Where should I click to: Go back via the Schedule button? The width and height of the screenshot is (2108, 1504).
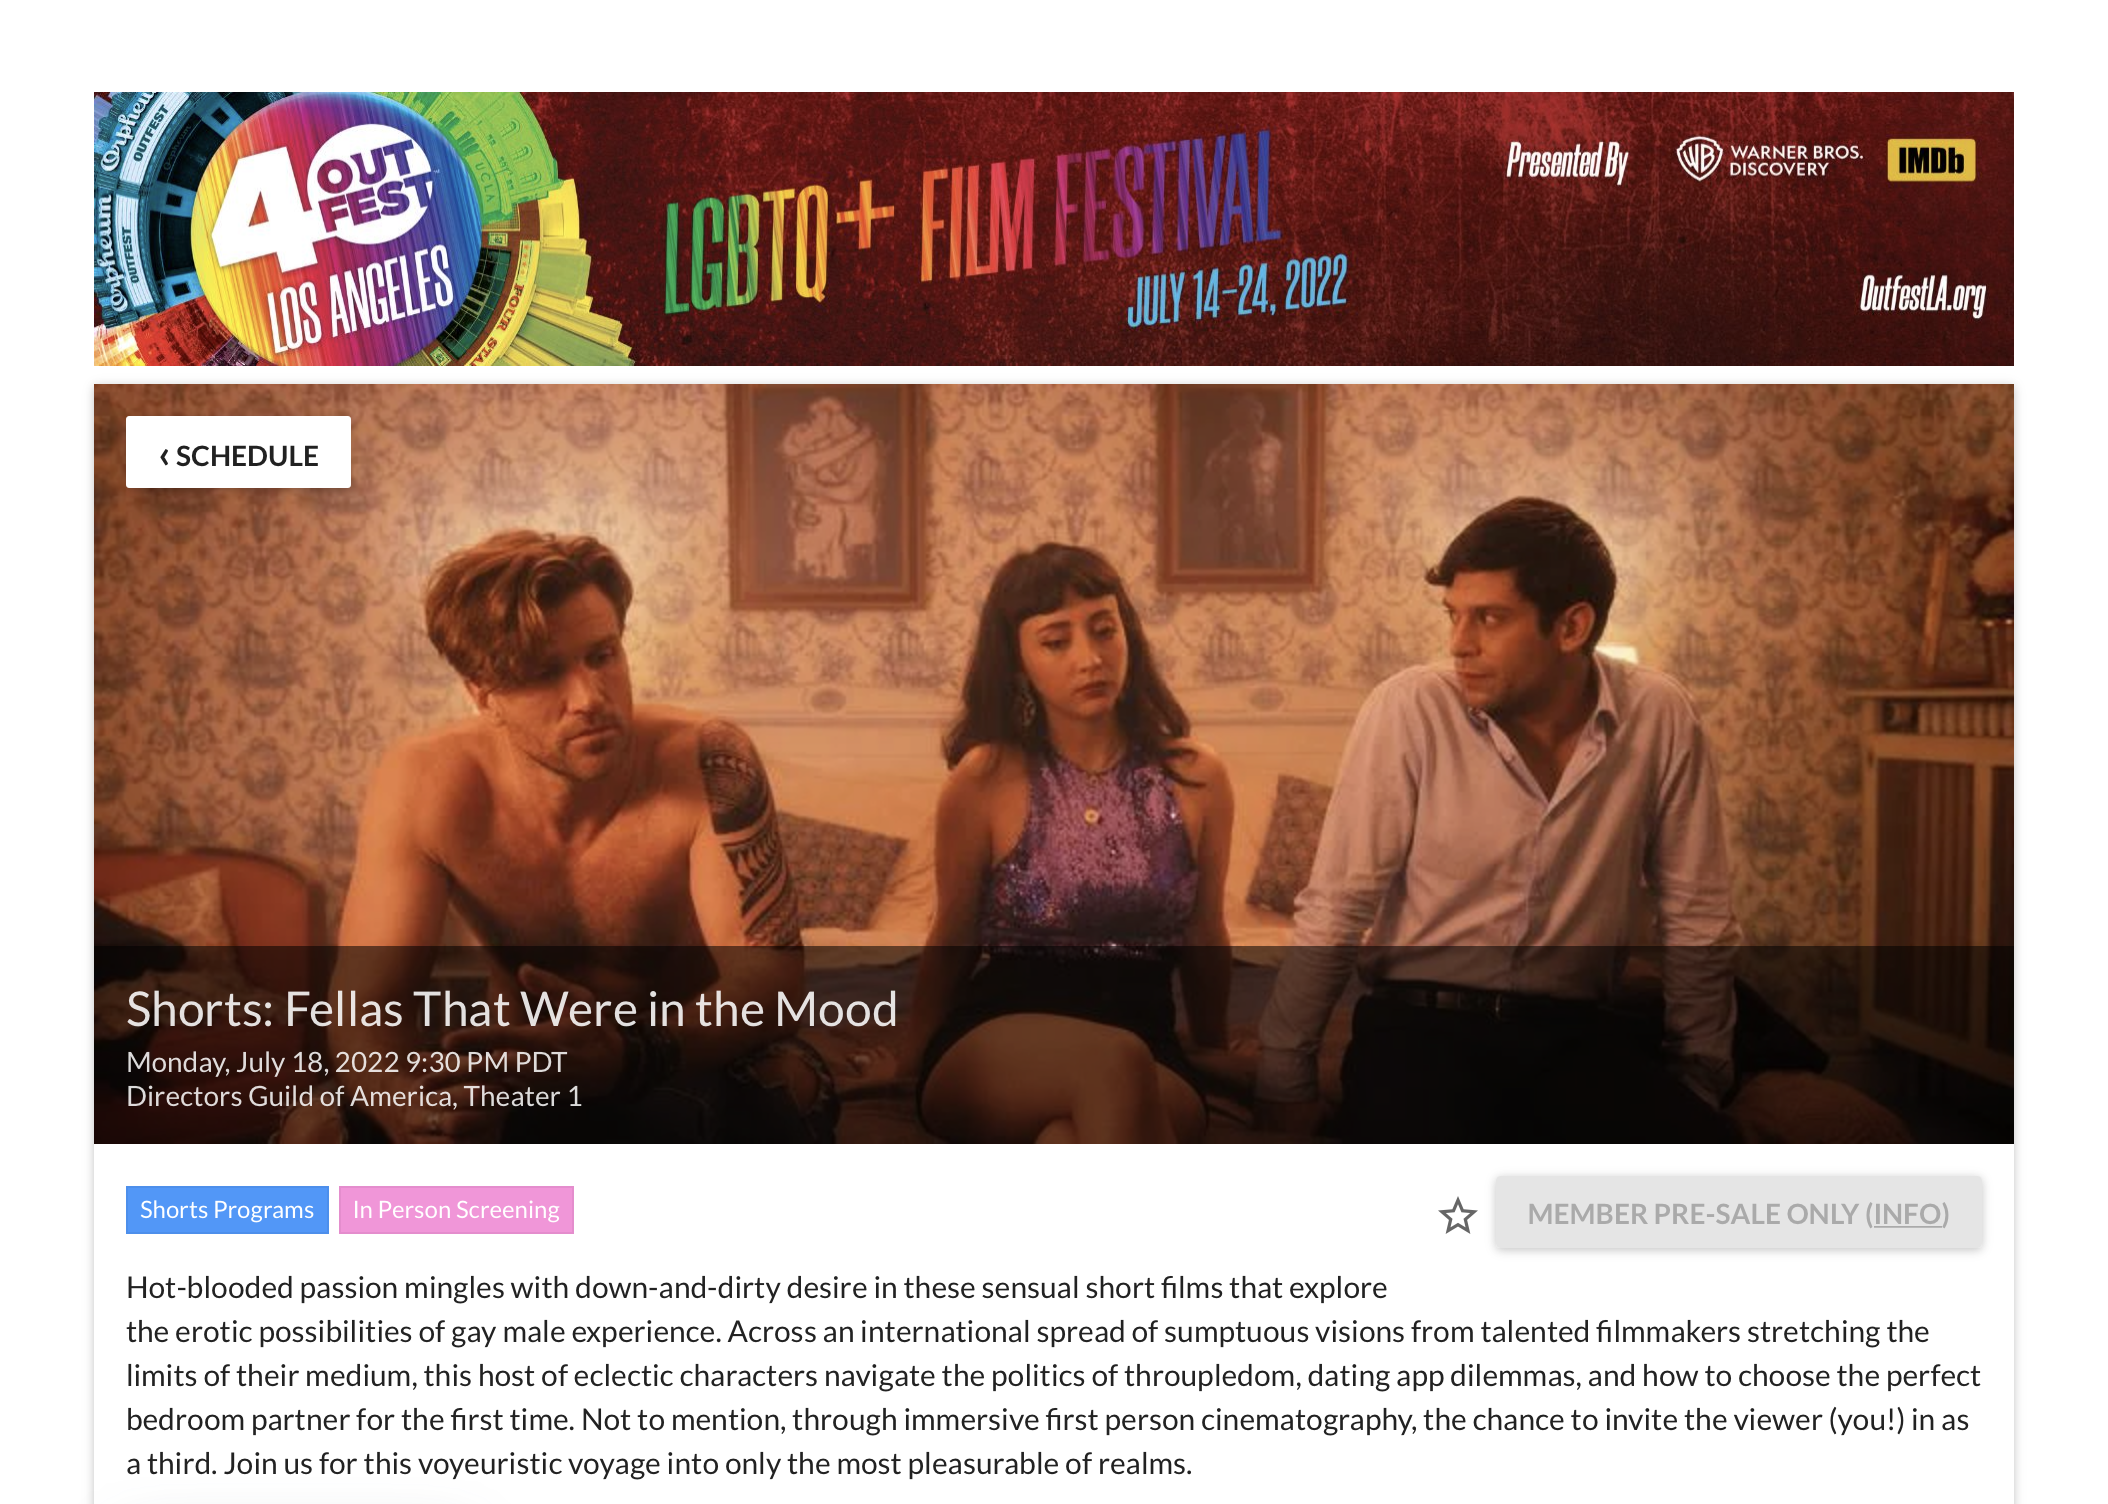pyautogui.click(x=238, y=453)
